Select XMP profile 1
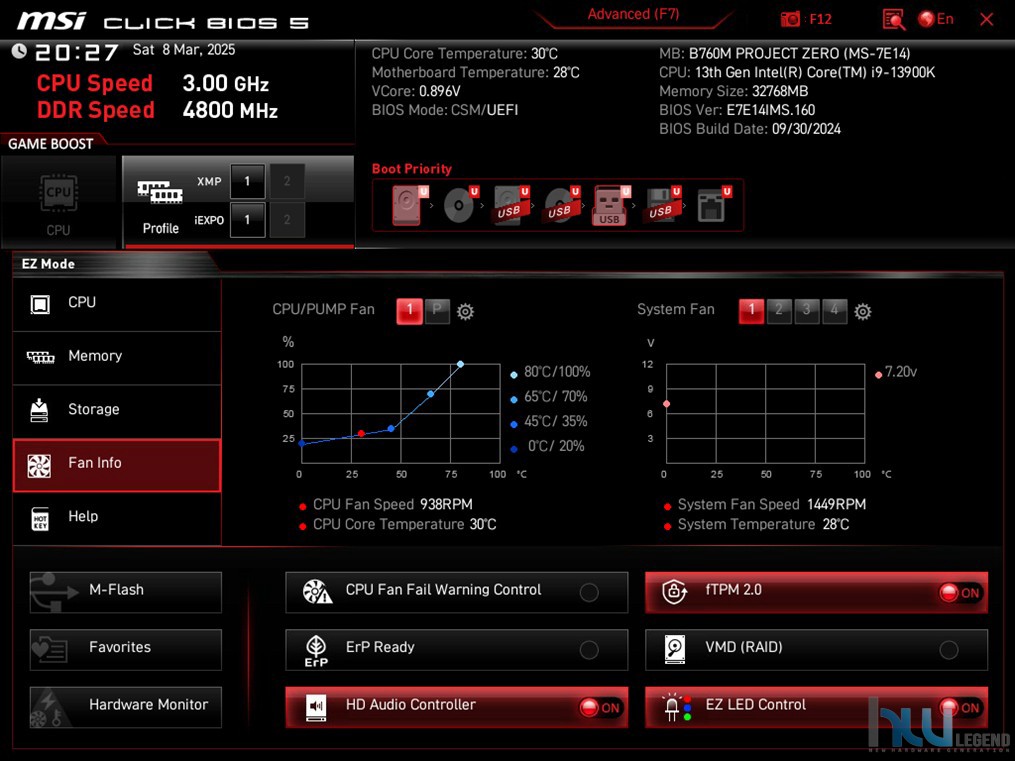The width and height of the screenshot is (1015, 761). click(x=247, y=181)
